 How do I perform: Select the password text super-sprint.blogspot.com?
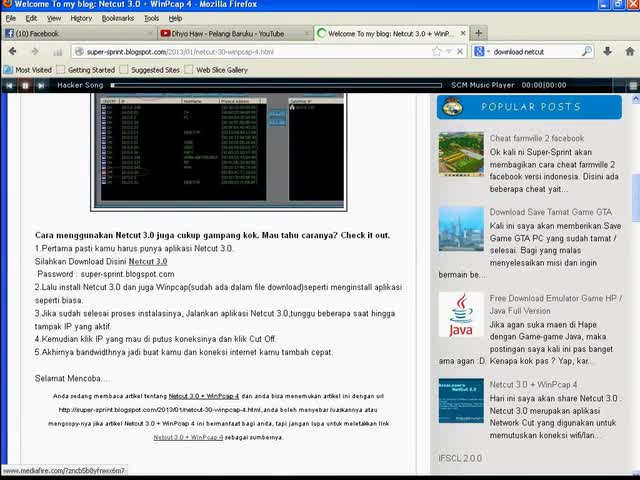[127, 274]
